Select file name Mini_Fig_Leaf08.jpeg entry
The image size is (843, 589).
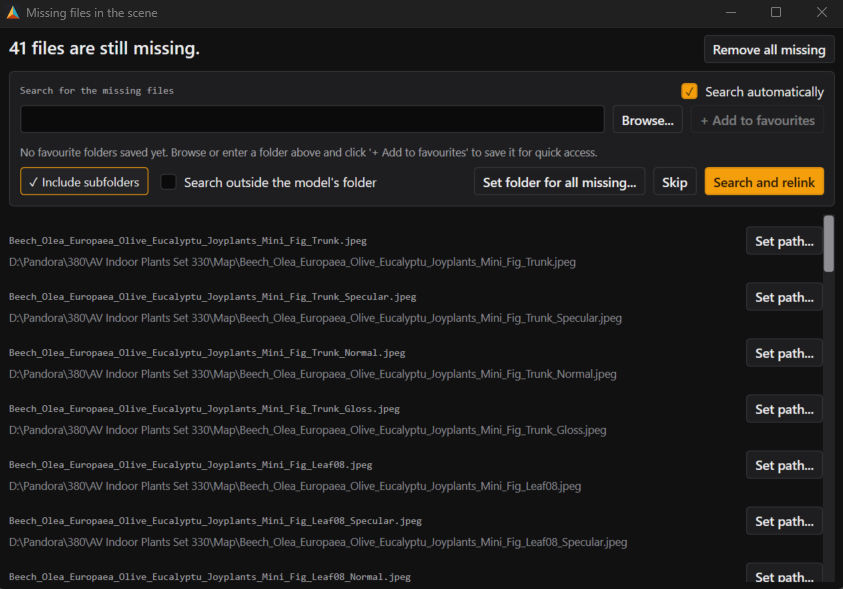pyautogui.click(x=190, y=464)
